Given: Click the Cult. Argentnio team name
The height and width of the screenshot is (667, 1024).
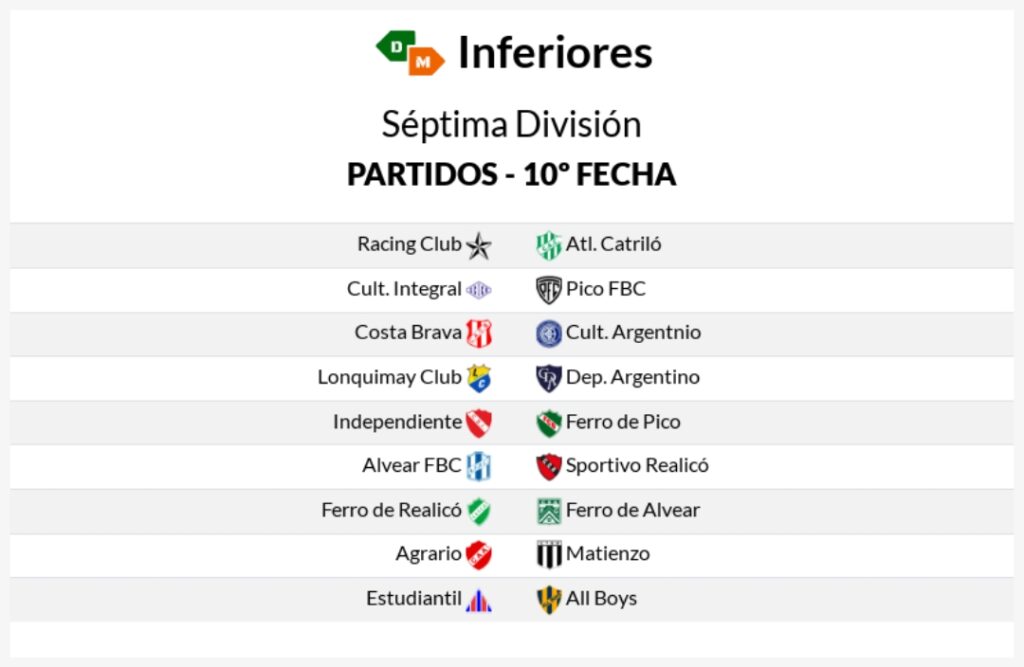Looking at the screenshot, I should tap(633, 332).
